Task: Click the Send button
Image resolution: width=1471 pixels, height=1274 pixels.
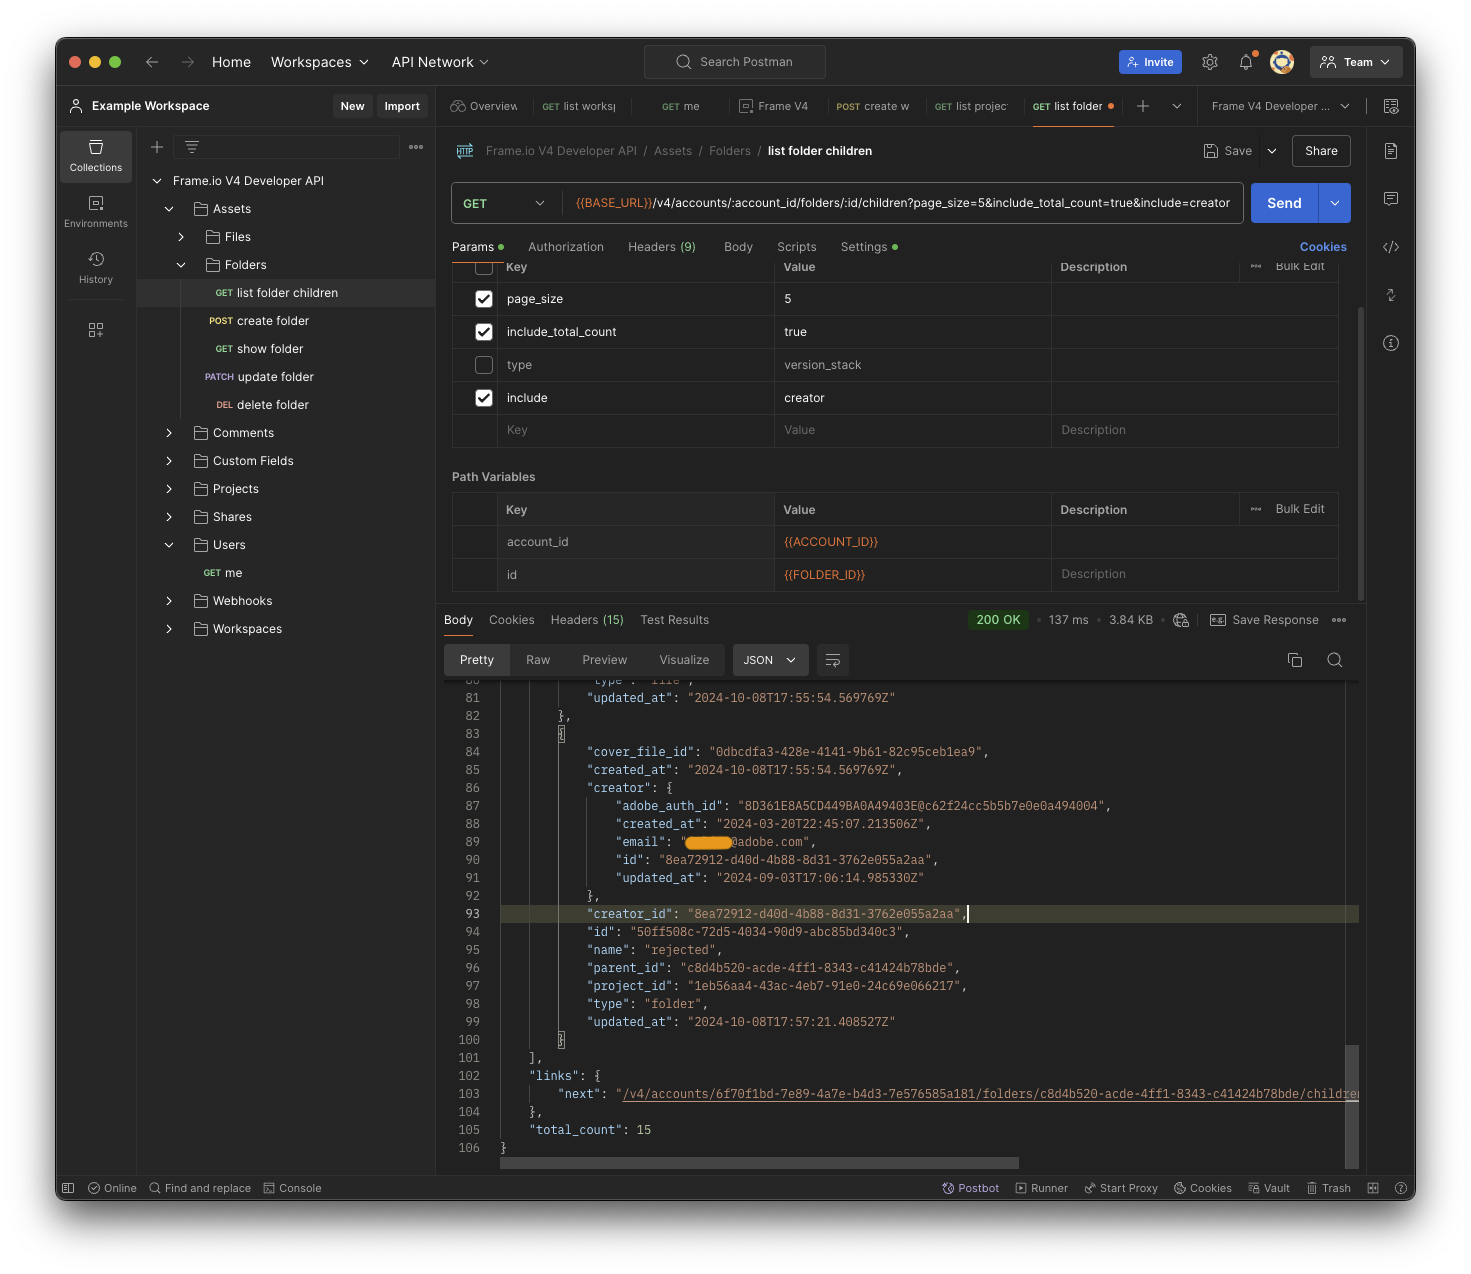Action: (1284, 203)
